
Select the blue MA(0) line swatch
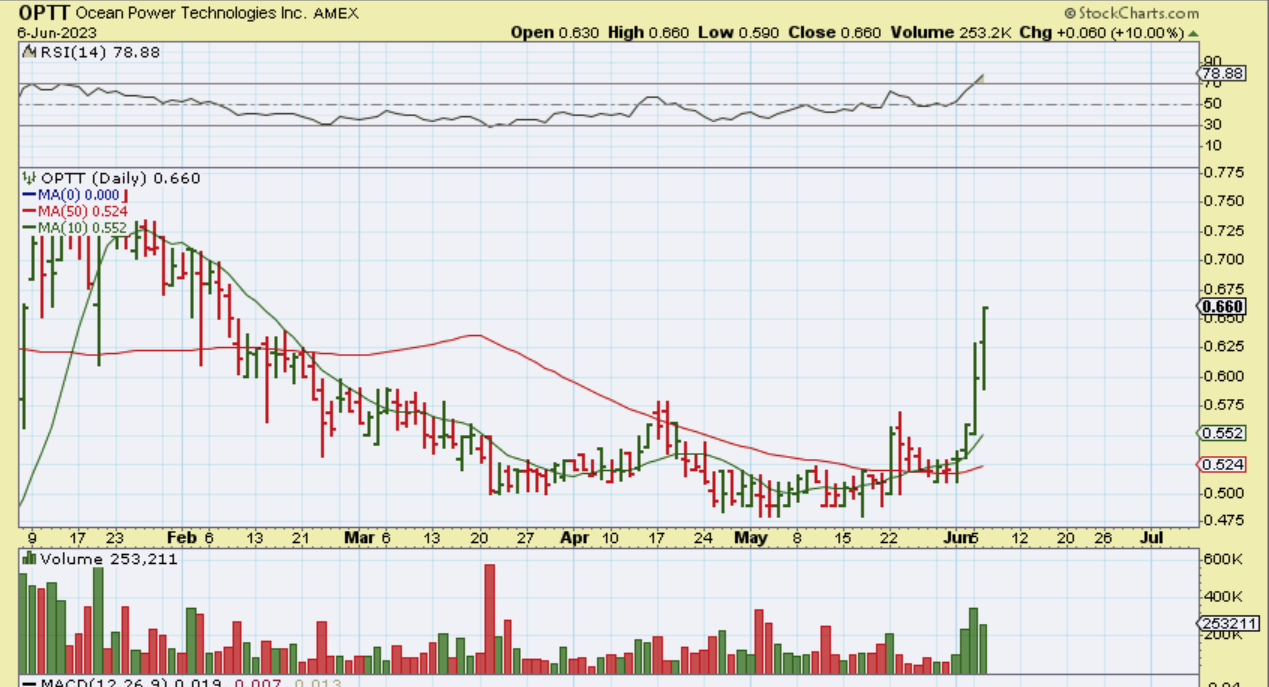(30, 195)
